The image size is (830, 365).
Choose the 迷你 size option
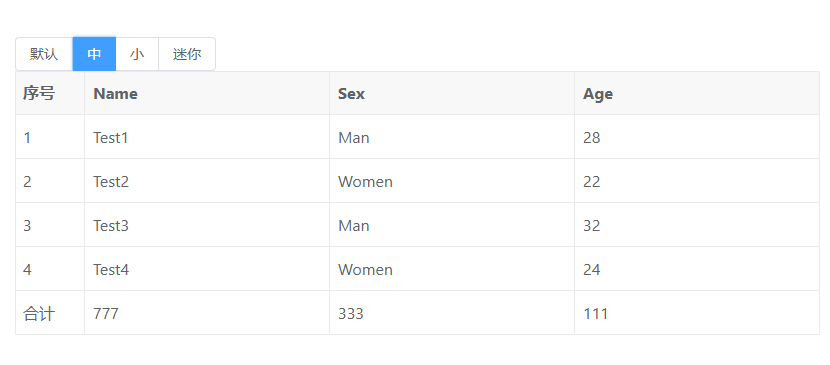pos(187,54)
